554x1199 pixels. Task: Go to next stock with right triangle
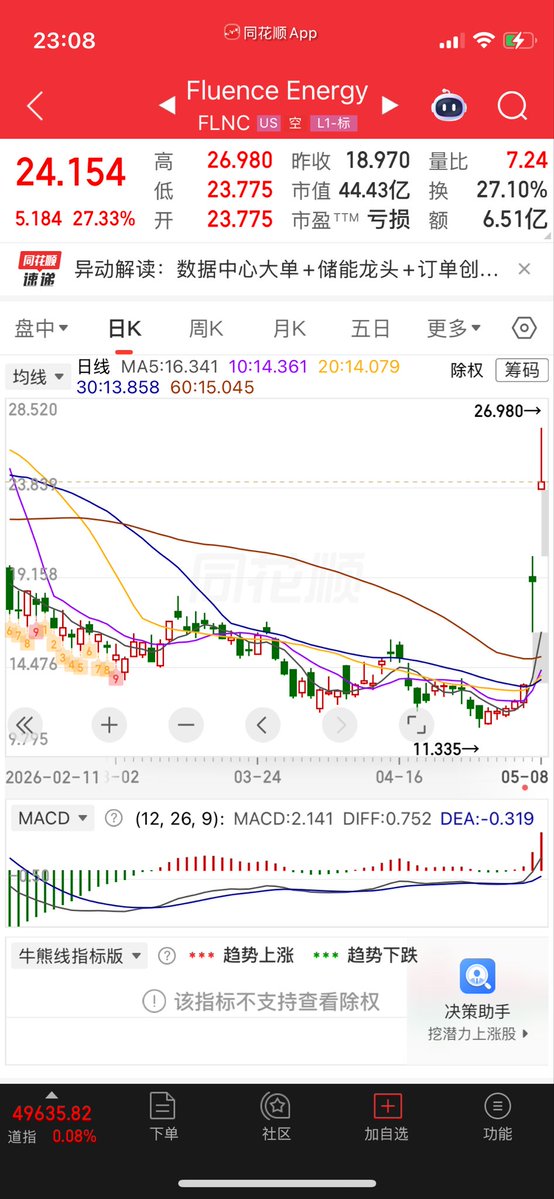point(389,106)
